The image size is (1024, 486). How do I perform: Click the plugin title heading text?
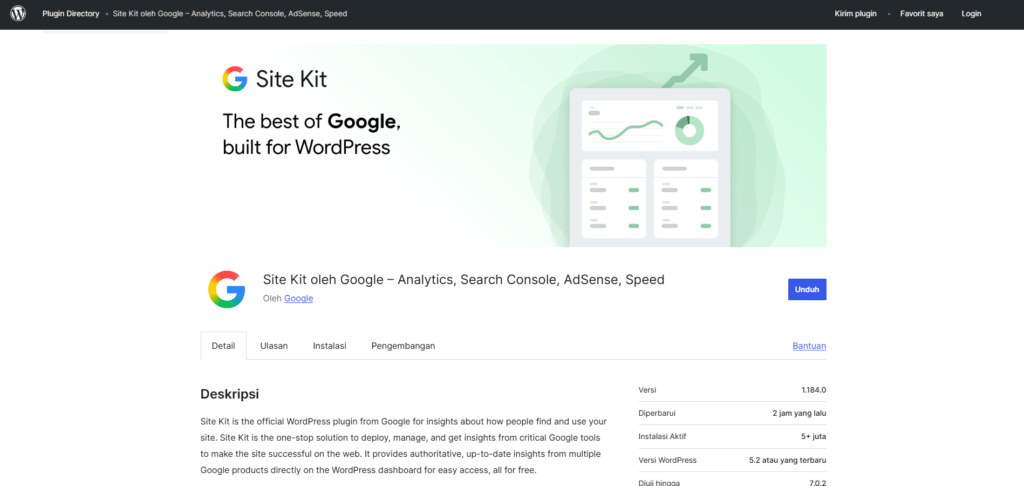tap(464, 280)
